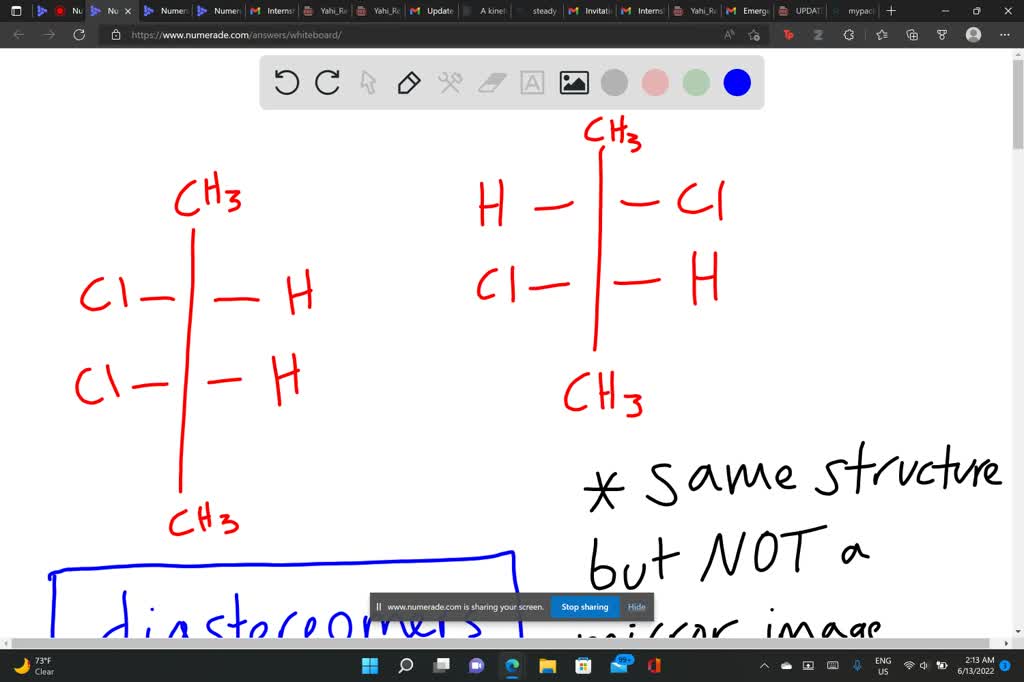Select the cursor selection tool
The height and width of the screenshot is (682, 1024).
click(x=369, y=83)
